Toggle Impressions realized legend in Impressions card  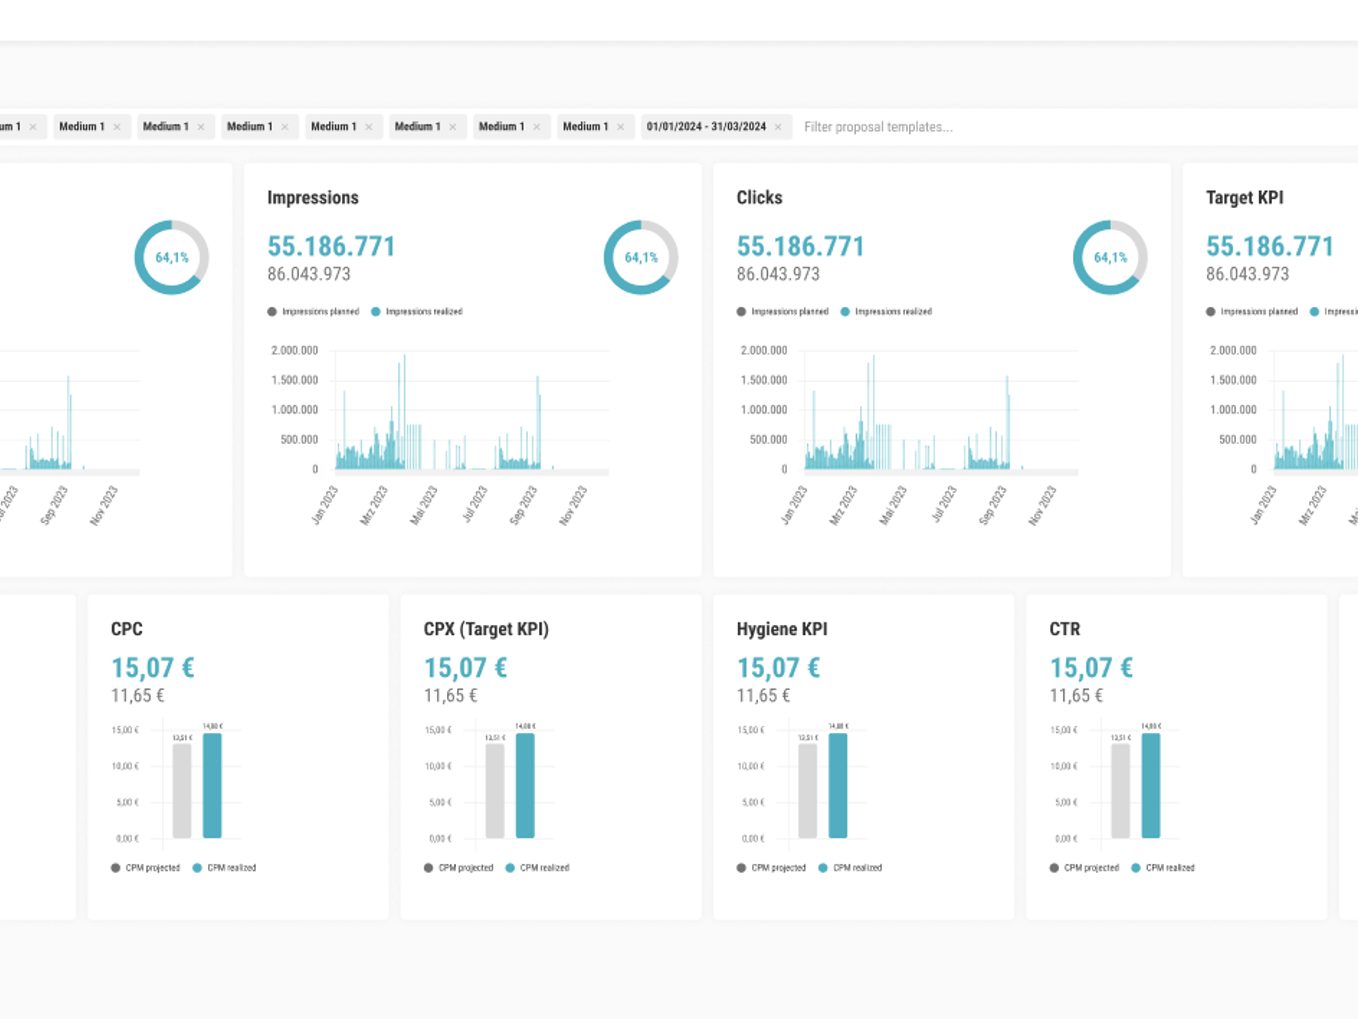[x=416, y=312]
